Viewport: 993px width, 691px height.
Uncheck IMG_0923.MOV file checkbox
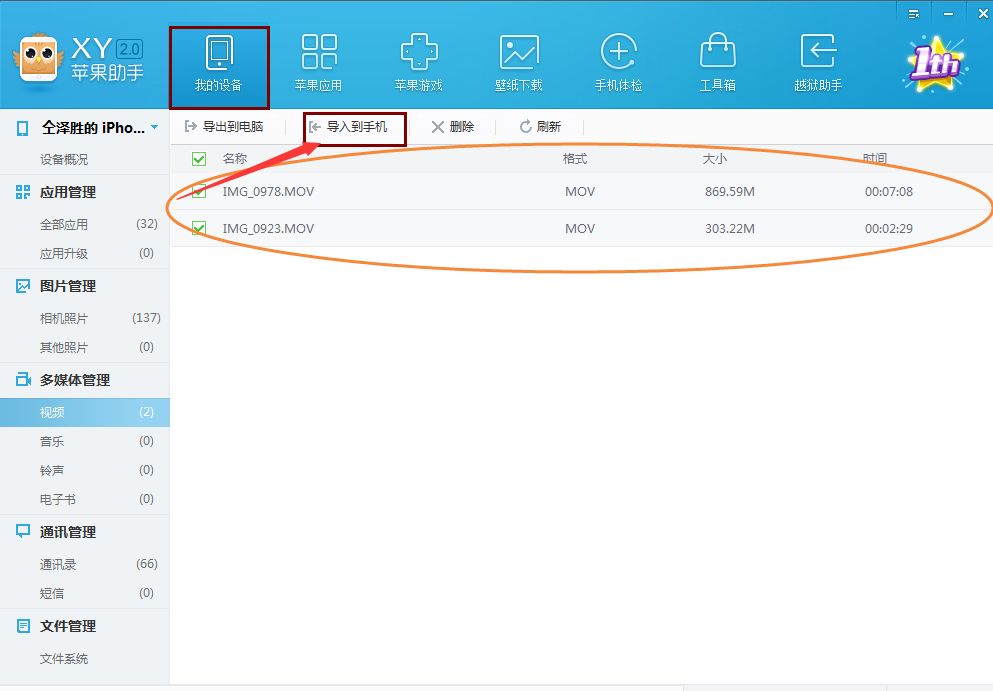click(198, 228)
